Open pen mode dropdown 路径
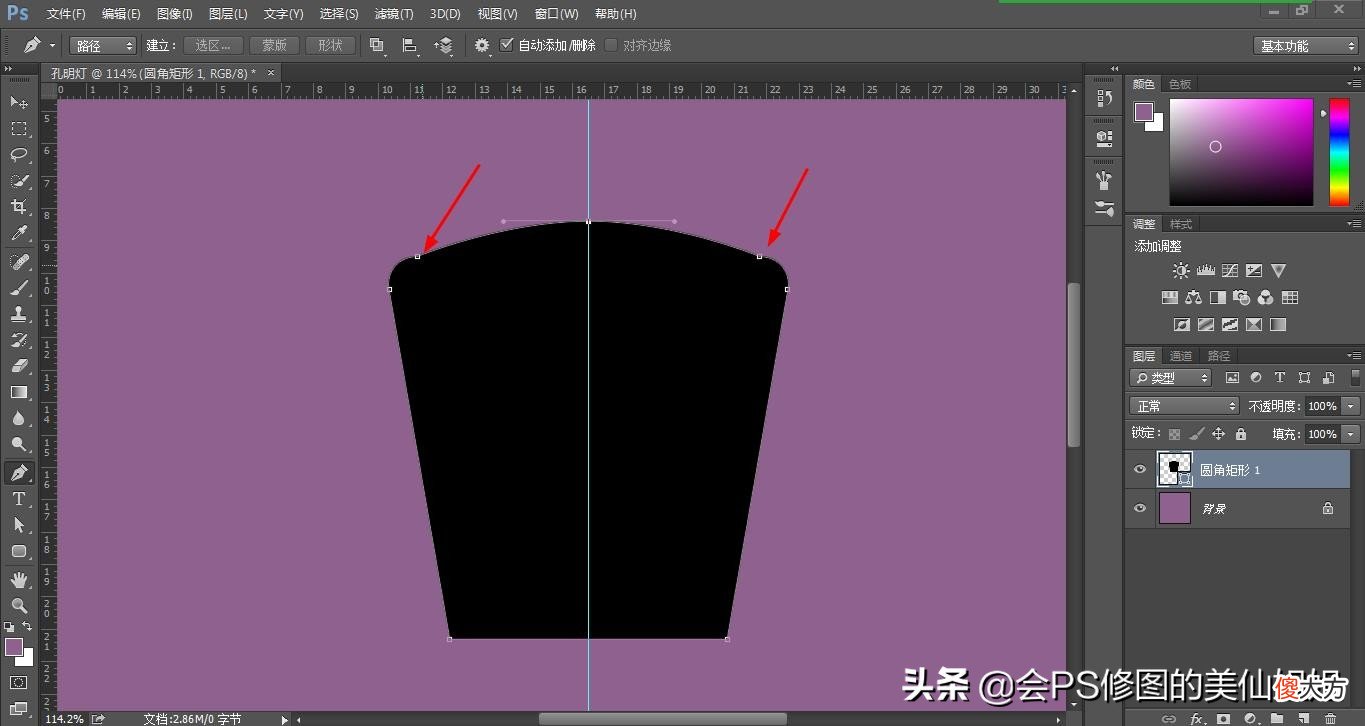The width and height of the screenshot is (1365, 726). point(102,45)
